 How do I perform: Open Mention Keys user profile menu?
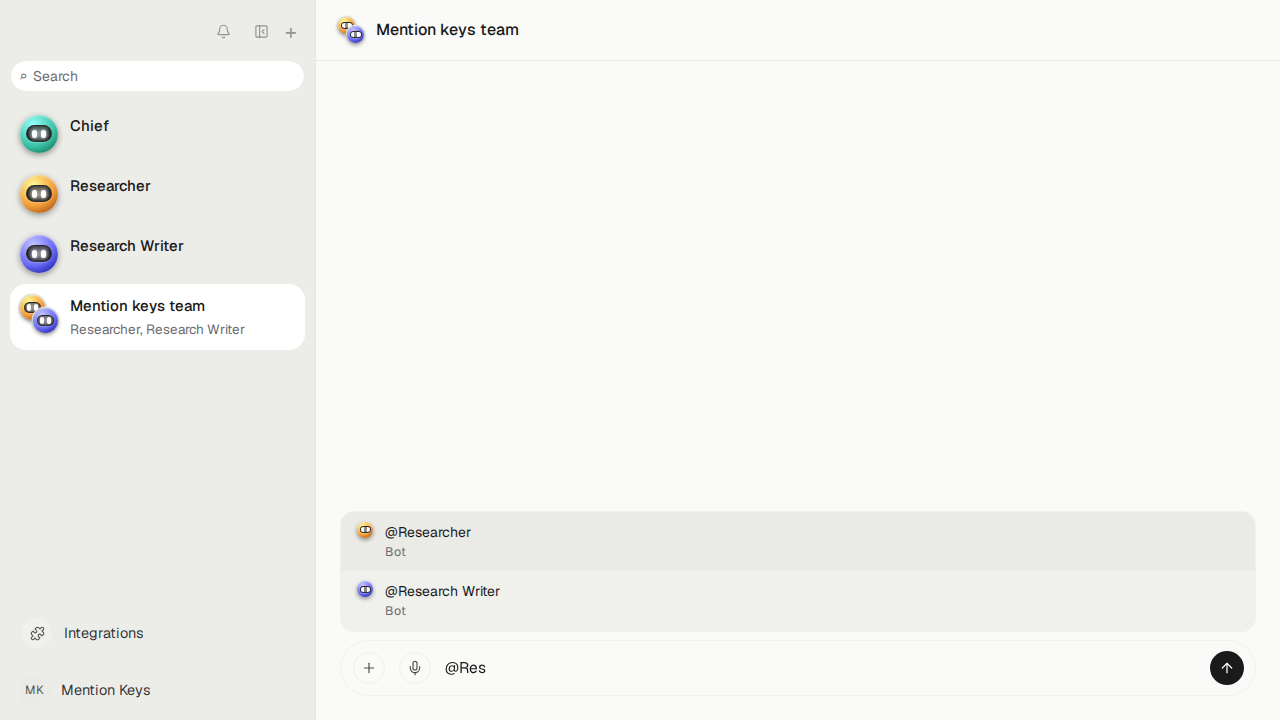point(157,690)
